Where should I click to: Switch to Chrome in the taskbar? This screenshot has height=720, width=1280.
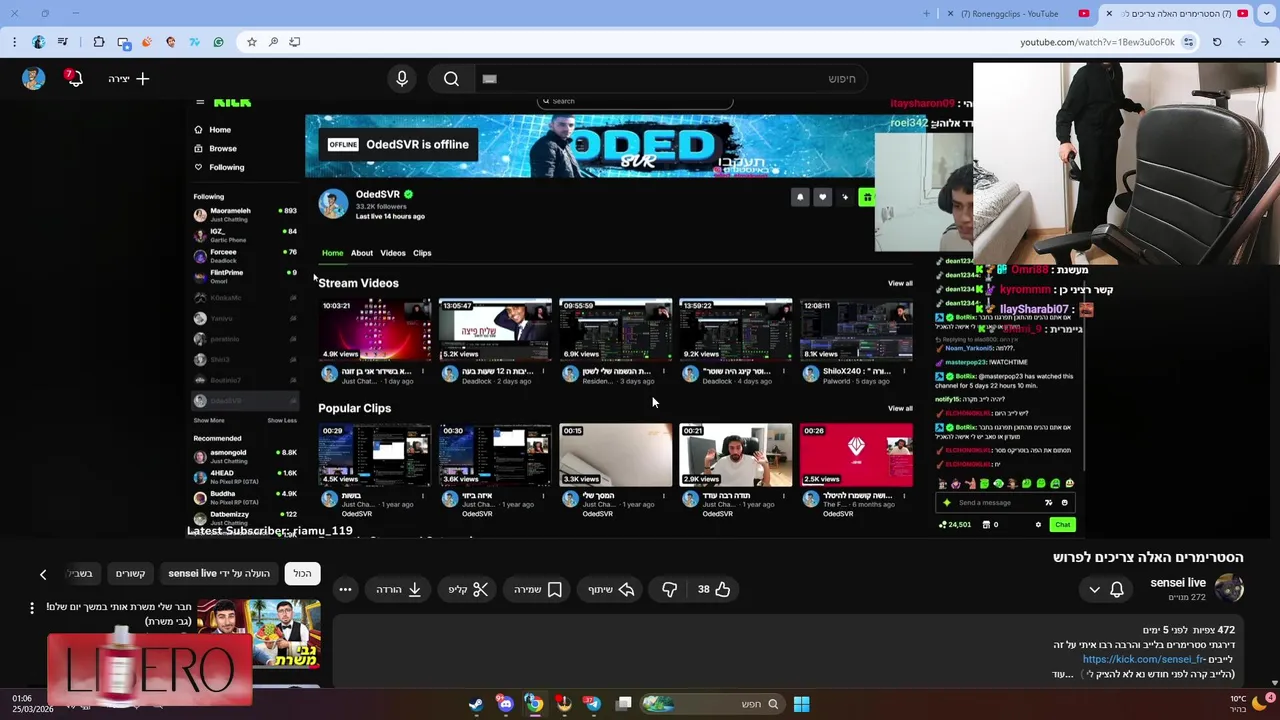(535, 704)
